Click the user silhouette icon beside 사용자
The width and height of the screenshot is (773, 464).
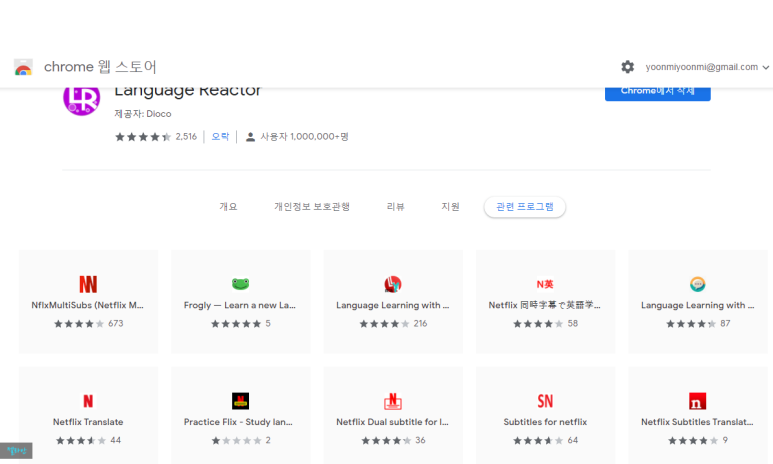pyautogui.click(x=250, y=137)
